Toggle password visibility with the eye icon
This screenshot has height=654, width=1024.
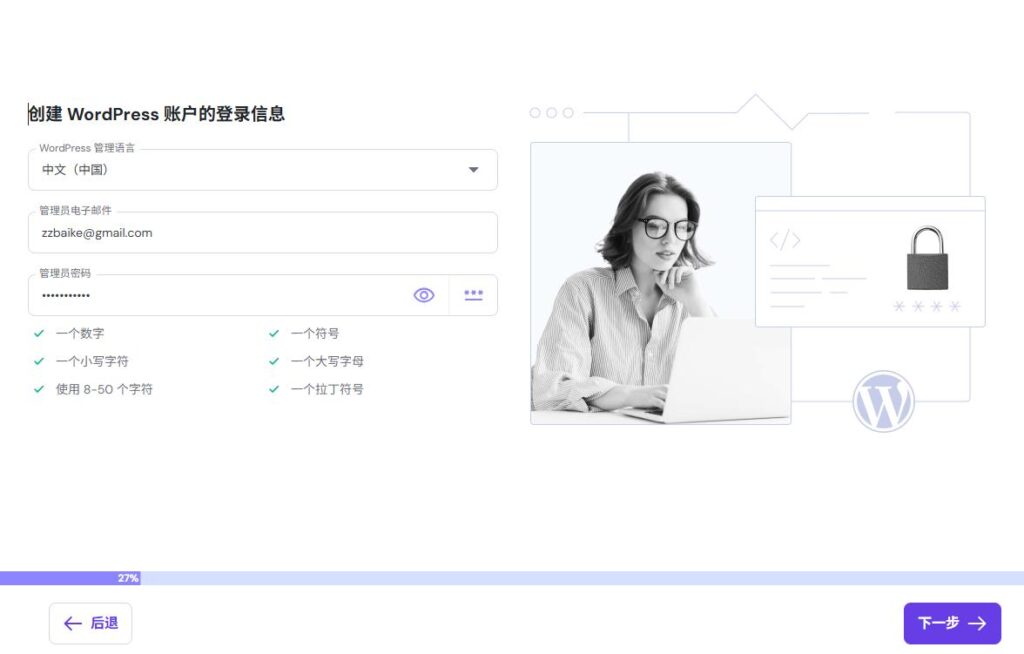click(423, 295)
